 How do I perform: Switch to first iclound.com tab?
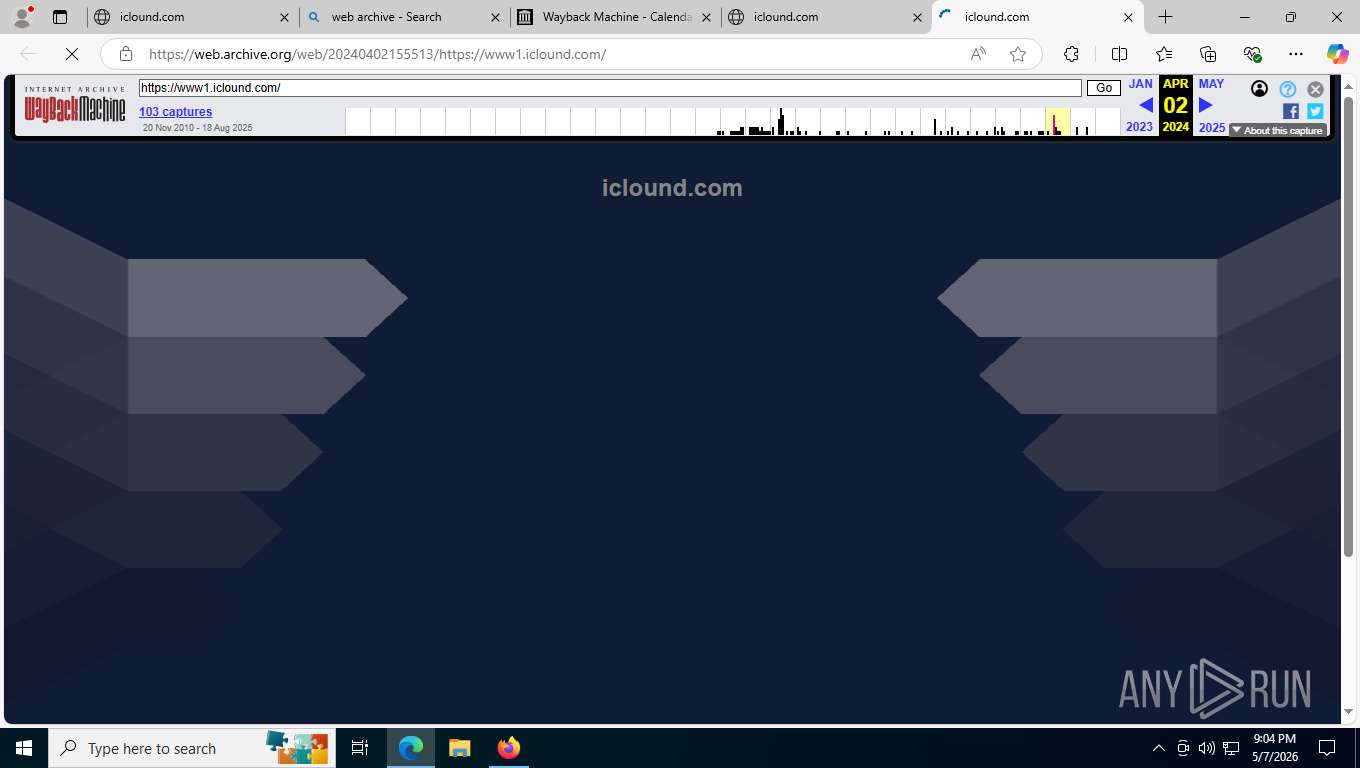click(192, 17)
